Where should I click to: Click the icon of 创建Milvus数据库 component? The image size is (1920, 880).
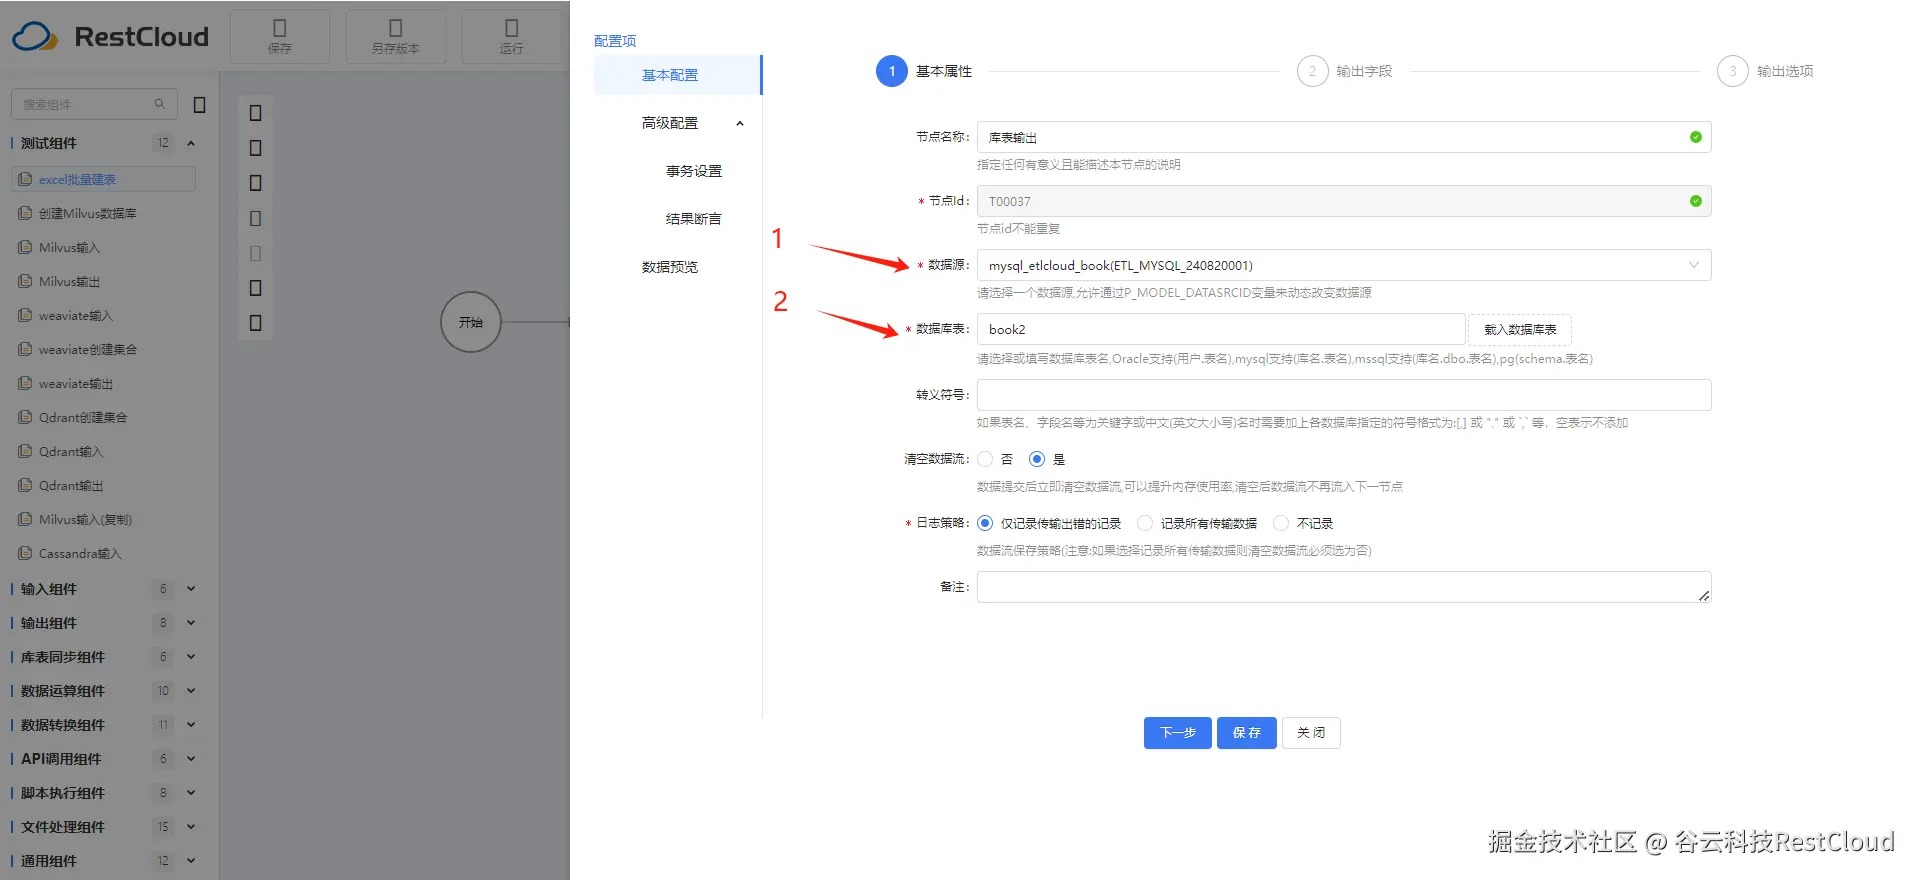coord(25,213)
